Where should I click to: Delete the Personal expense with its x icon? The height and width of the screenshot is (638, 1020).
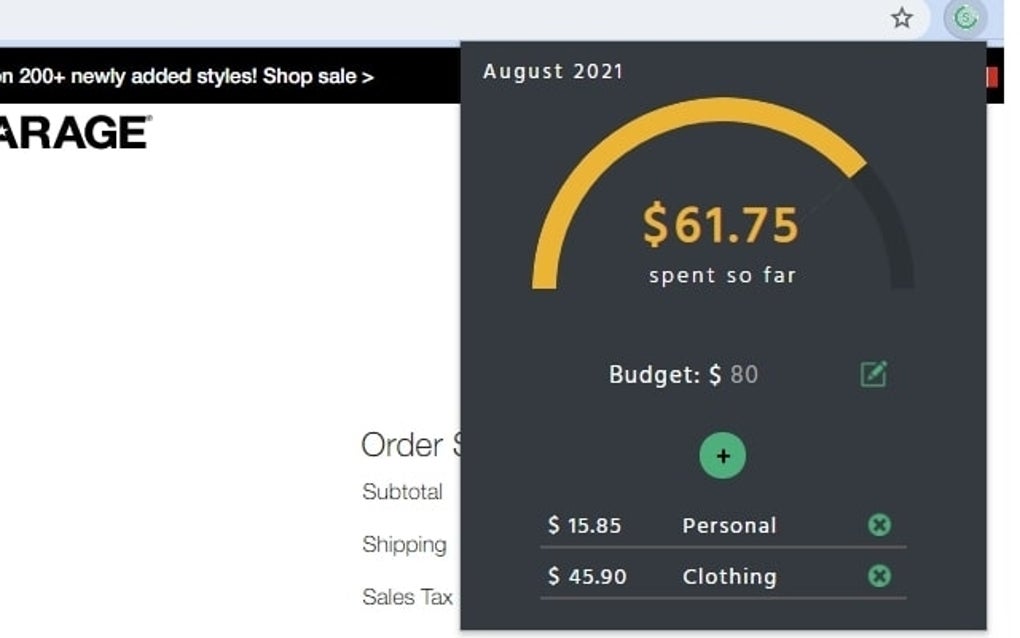click(877, 524)
